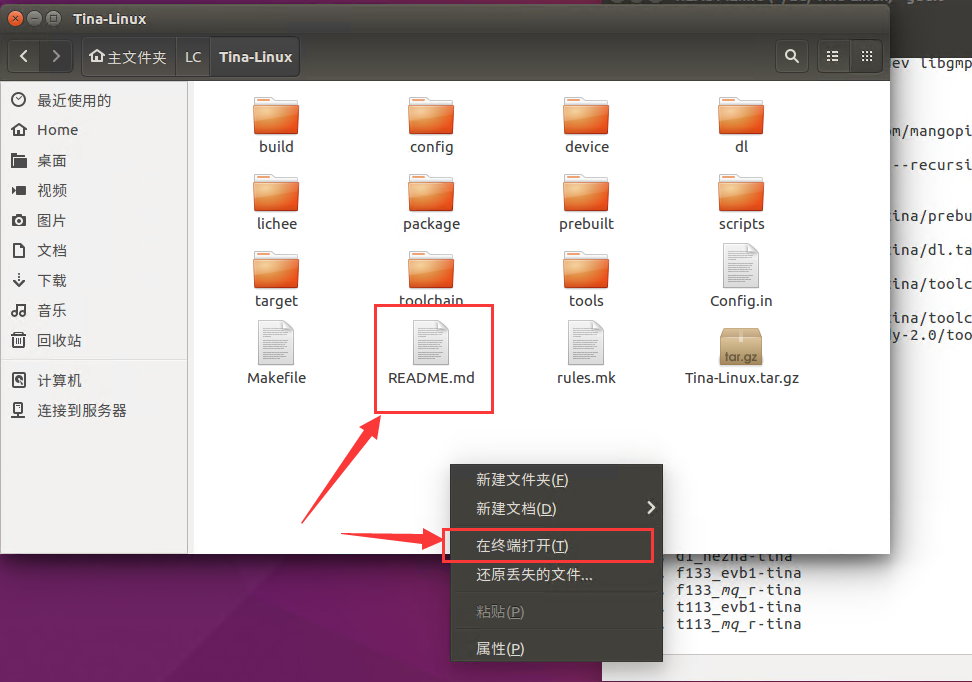Choose 新建文件夹(F) from context menu
The height and width of the screenshot is (682, 972).
pos(556,479)
